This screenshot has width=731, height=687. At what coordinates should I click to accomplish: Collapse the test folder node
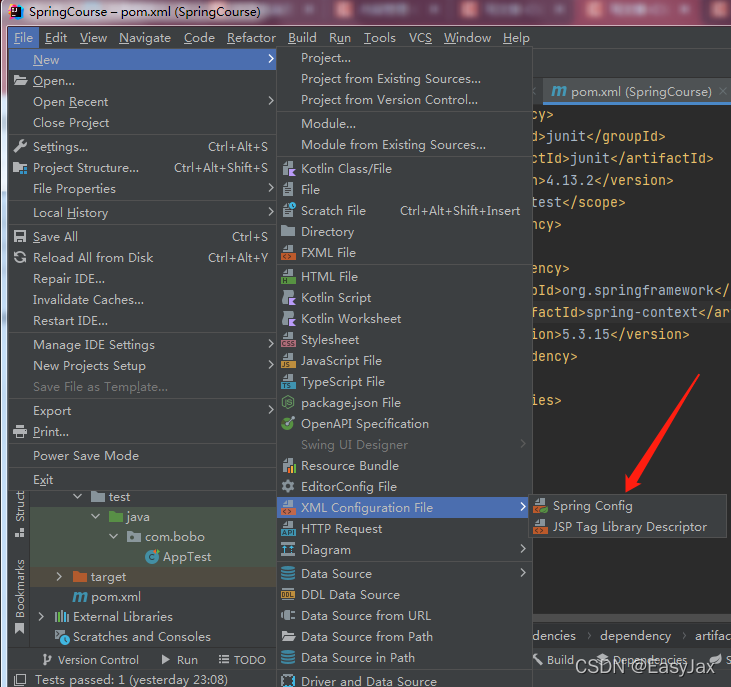pos(77,496)
